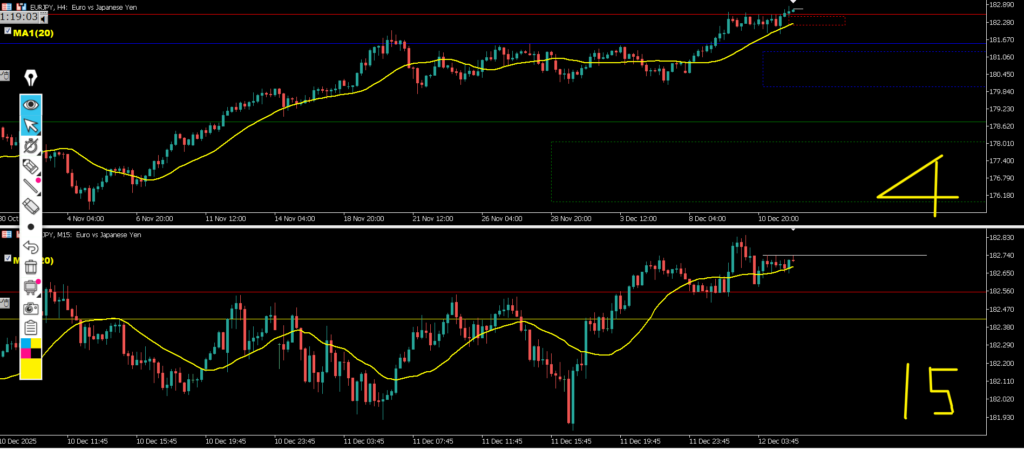Pick the yellow color swatch at toolbar bottom
Image resolution: width=1024 pixels, height=449 pixels.
click(30, 369)
